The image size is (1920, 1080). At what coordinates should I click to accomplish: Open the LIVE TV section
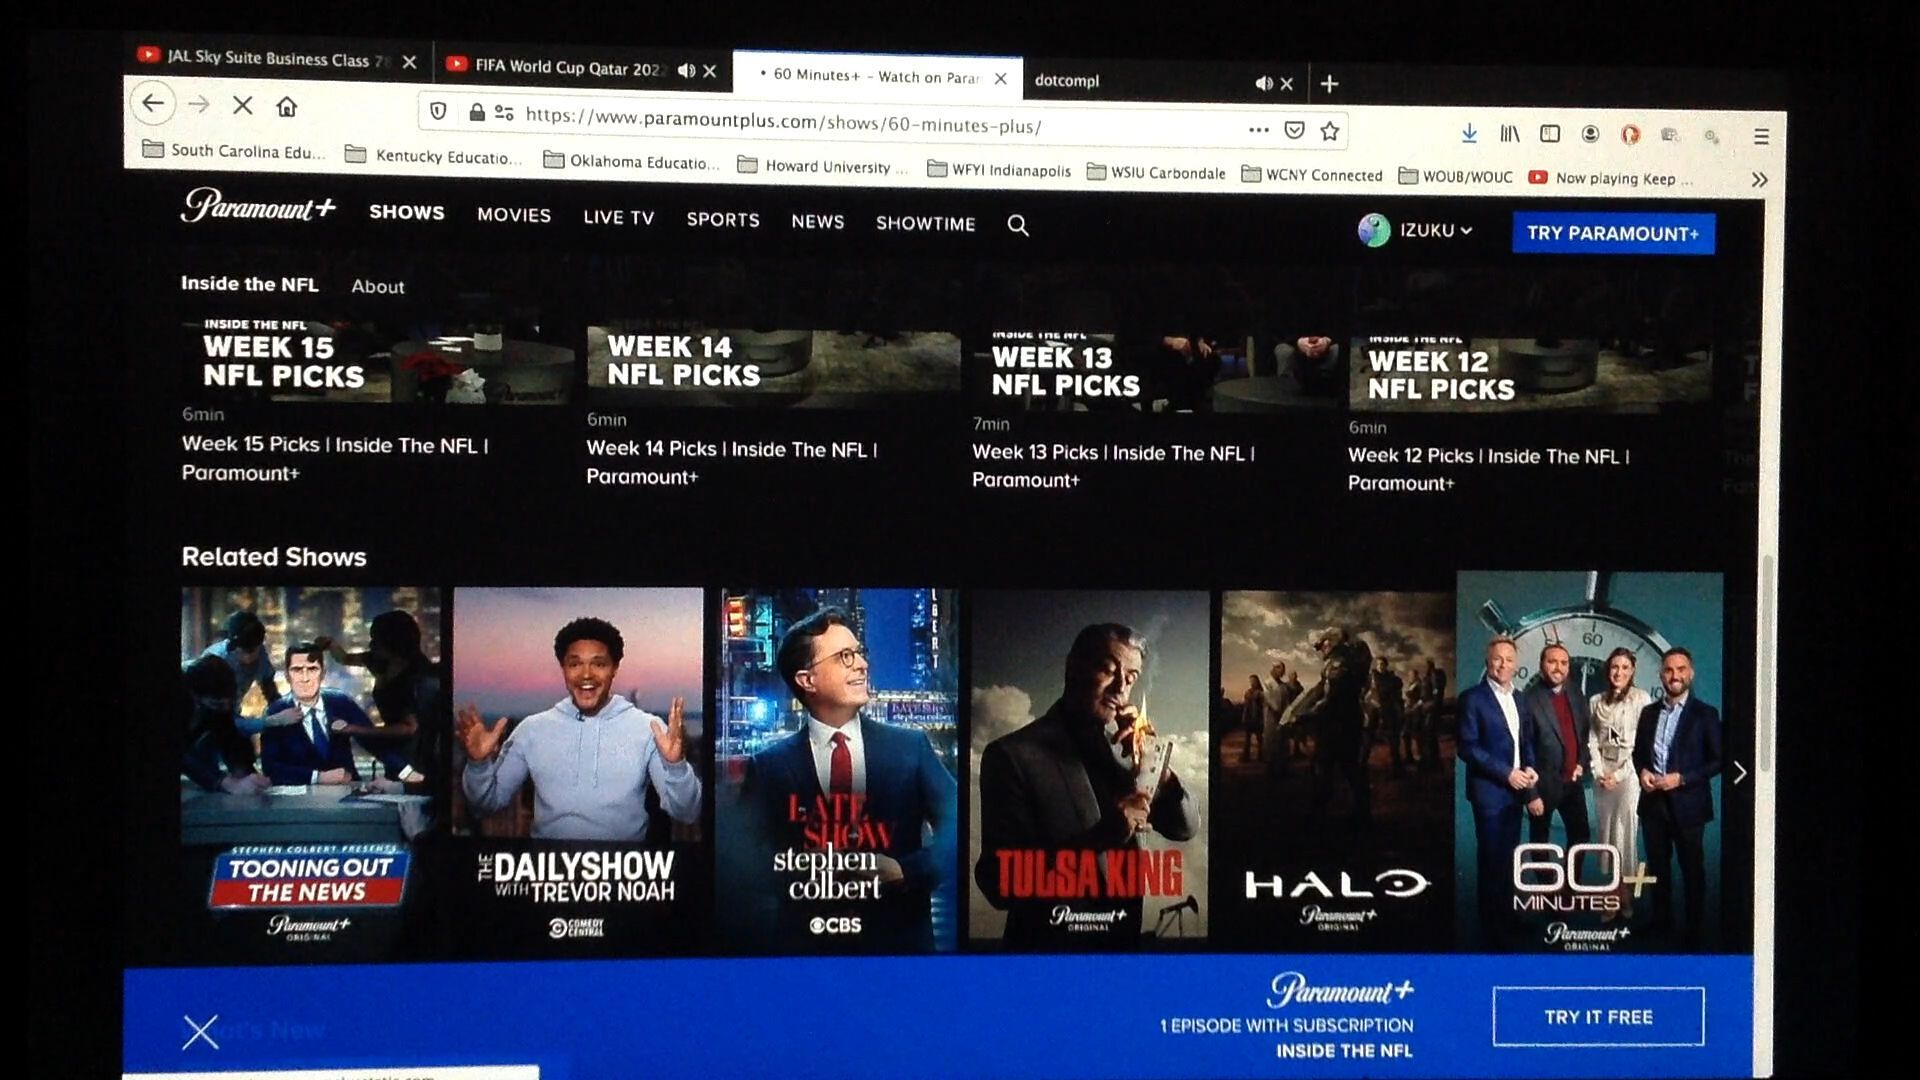pyautogui.click(x=618, y=218)
